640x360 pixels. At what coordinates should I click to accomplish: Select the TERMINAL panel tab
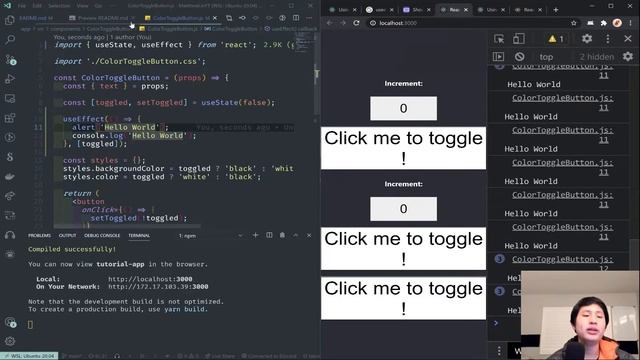click(x=139, y=236)
